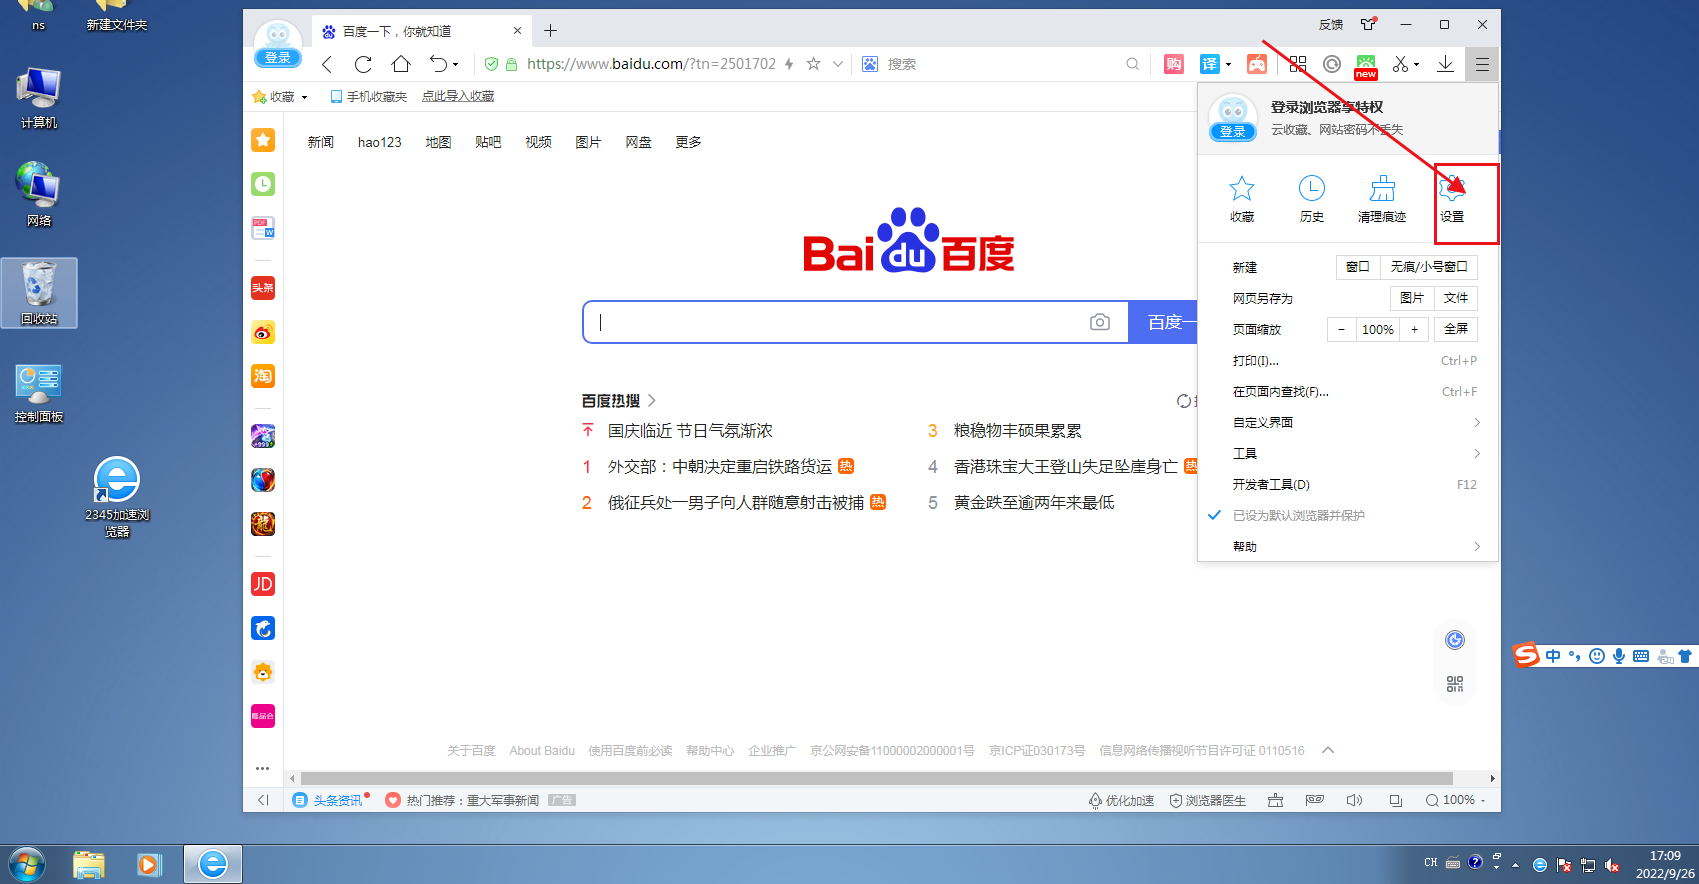Click 新闻 in Baidu top navigation
The width and height of the screenshot is (1699, 884).
[321, 142]
